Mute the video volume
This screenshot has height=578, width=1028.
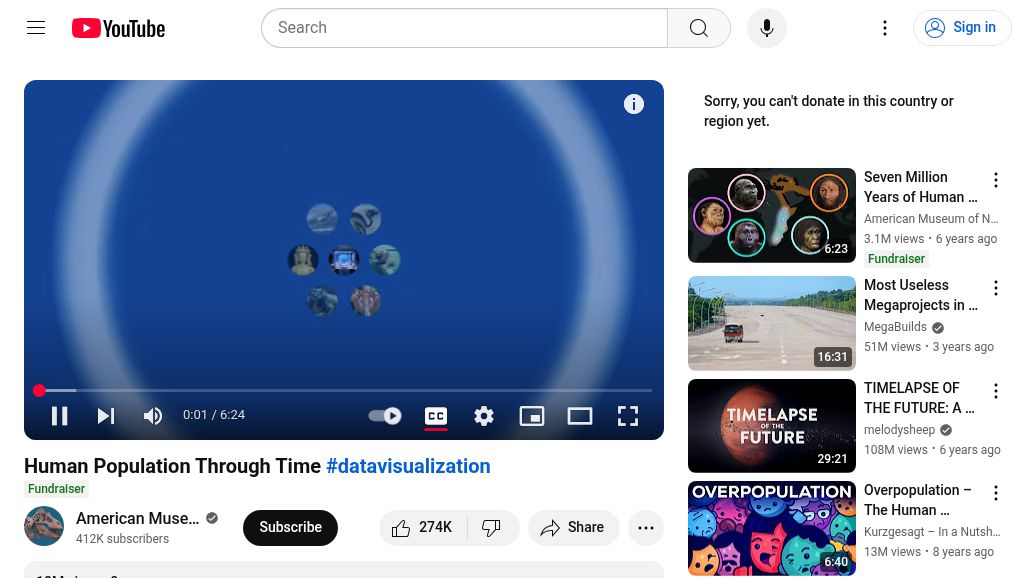click(x=153, y=415)
